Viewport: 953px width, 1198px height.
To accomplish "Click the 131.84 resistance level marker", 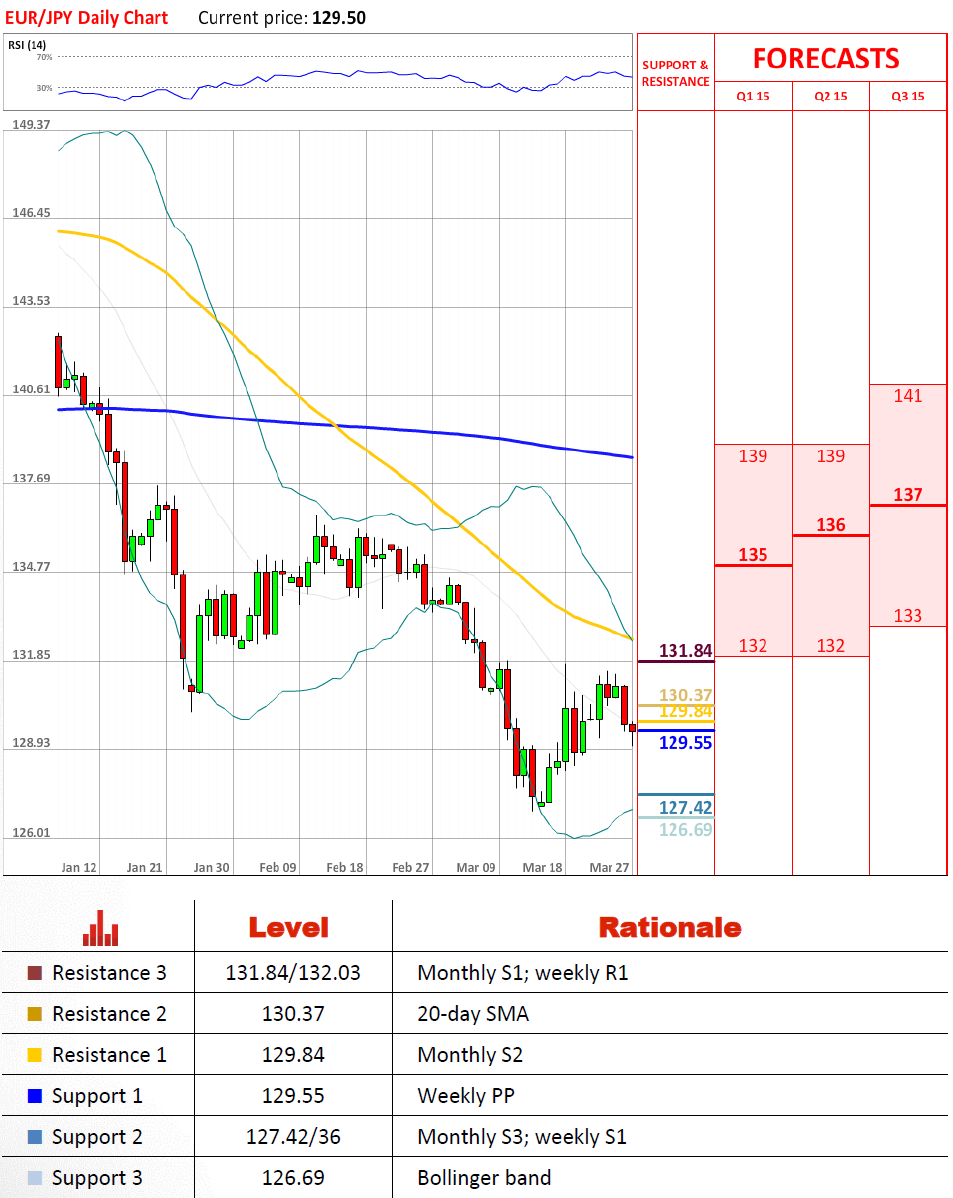I will click(686, 651).
